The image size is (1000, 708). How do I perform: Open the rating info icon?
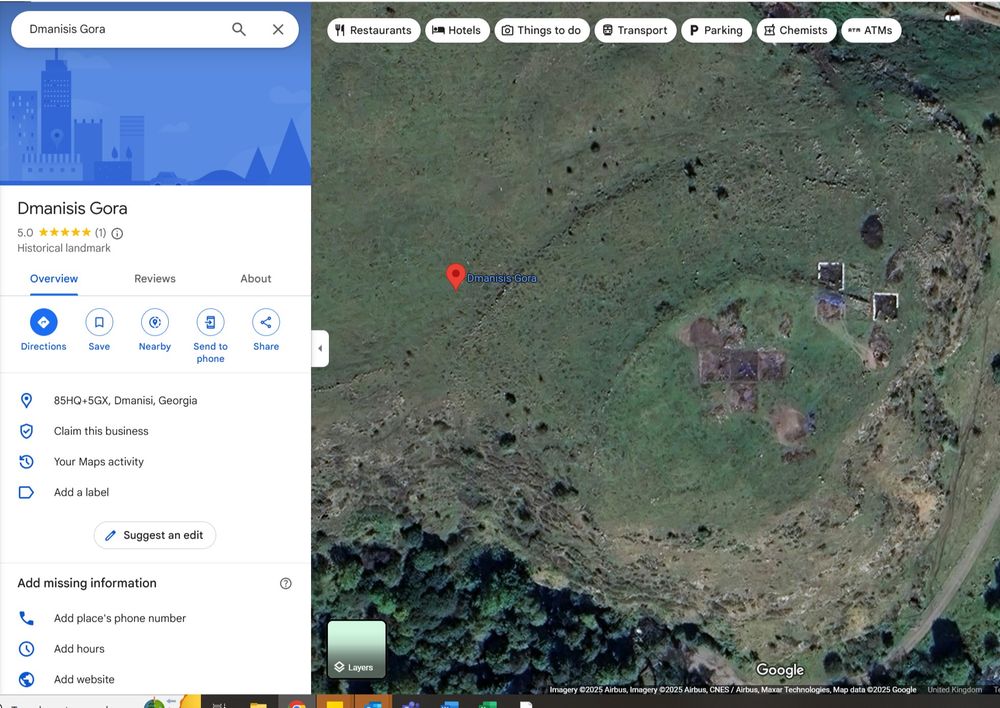click(x=117, y=233)
